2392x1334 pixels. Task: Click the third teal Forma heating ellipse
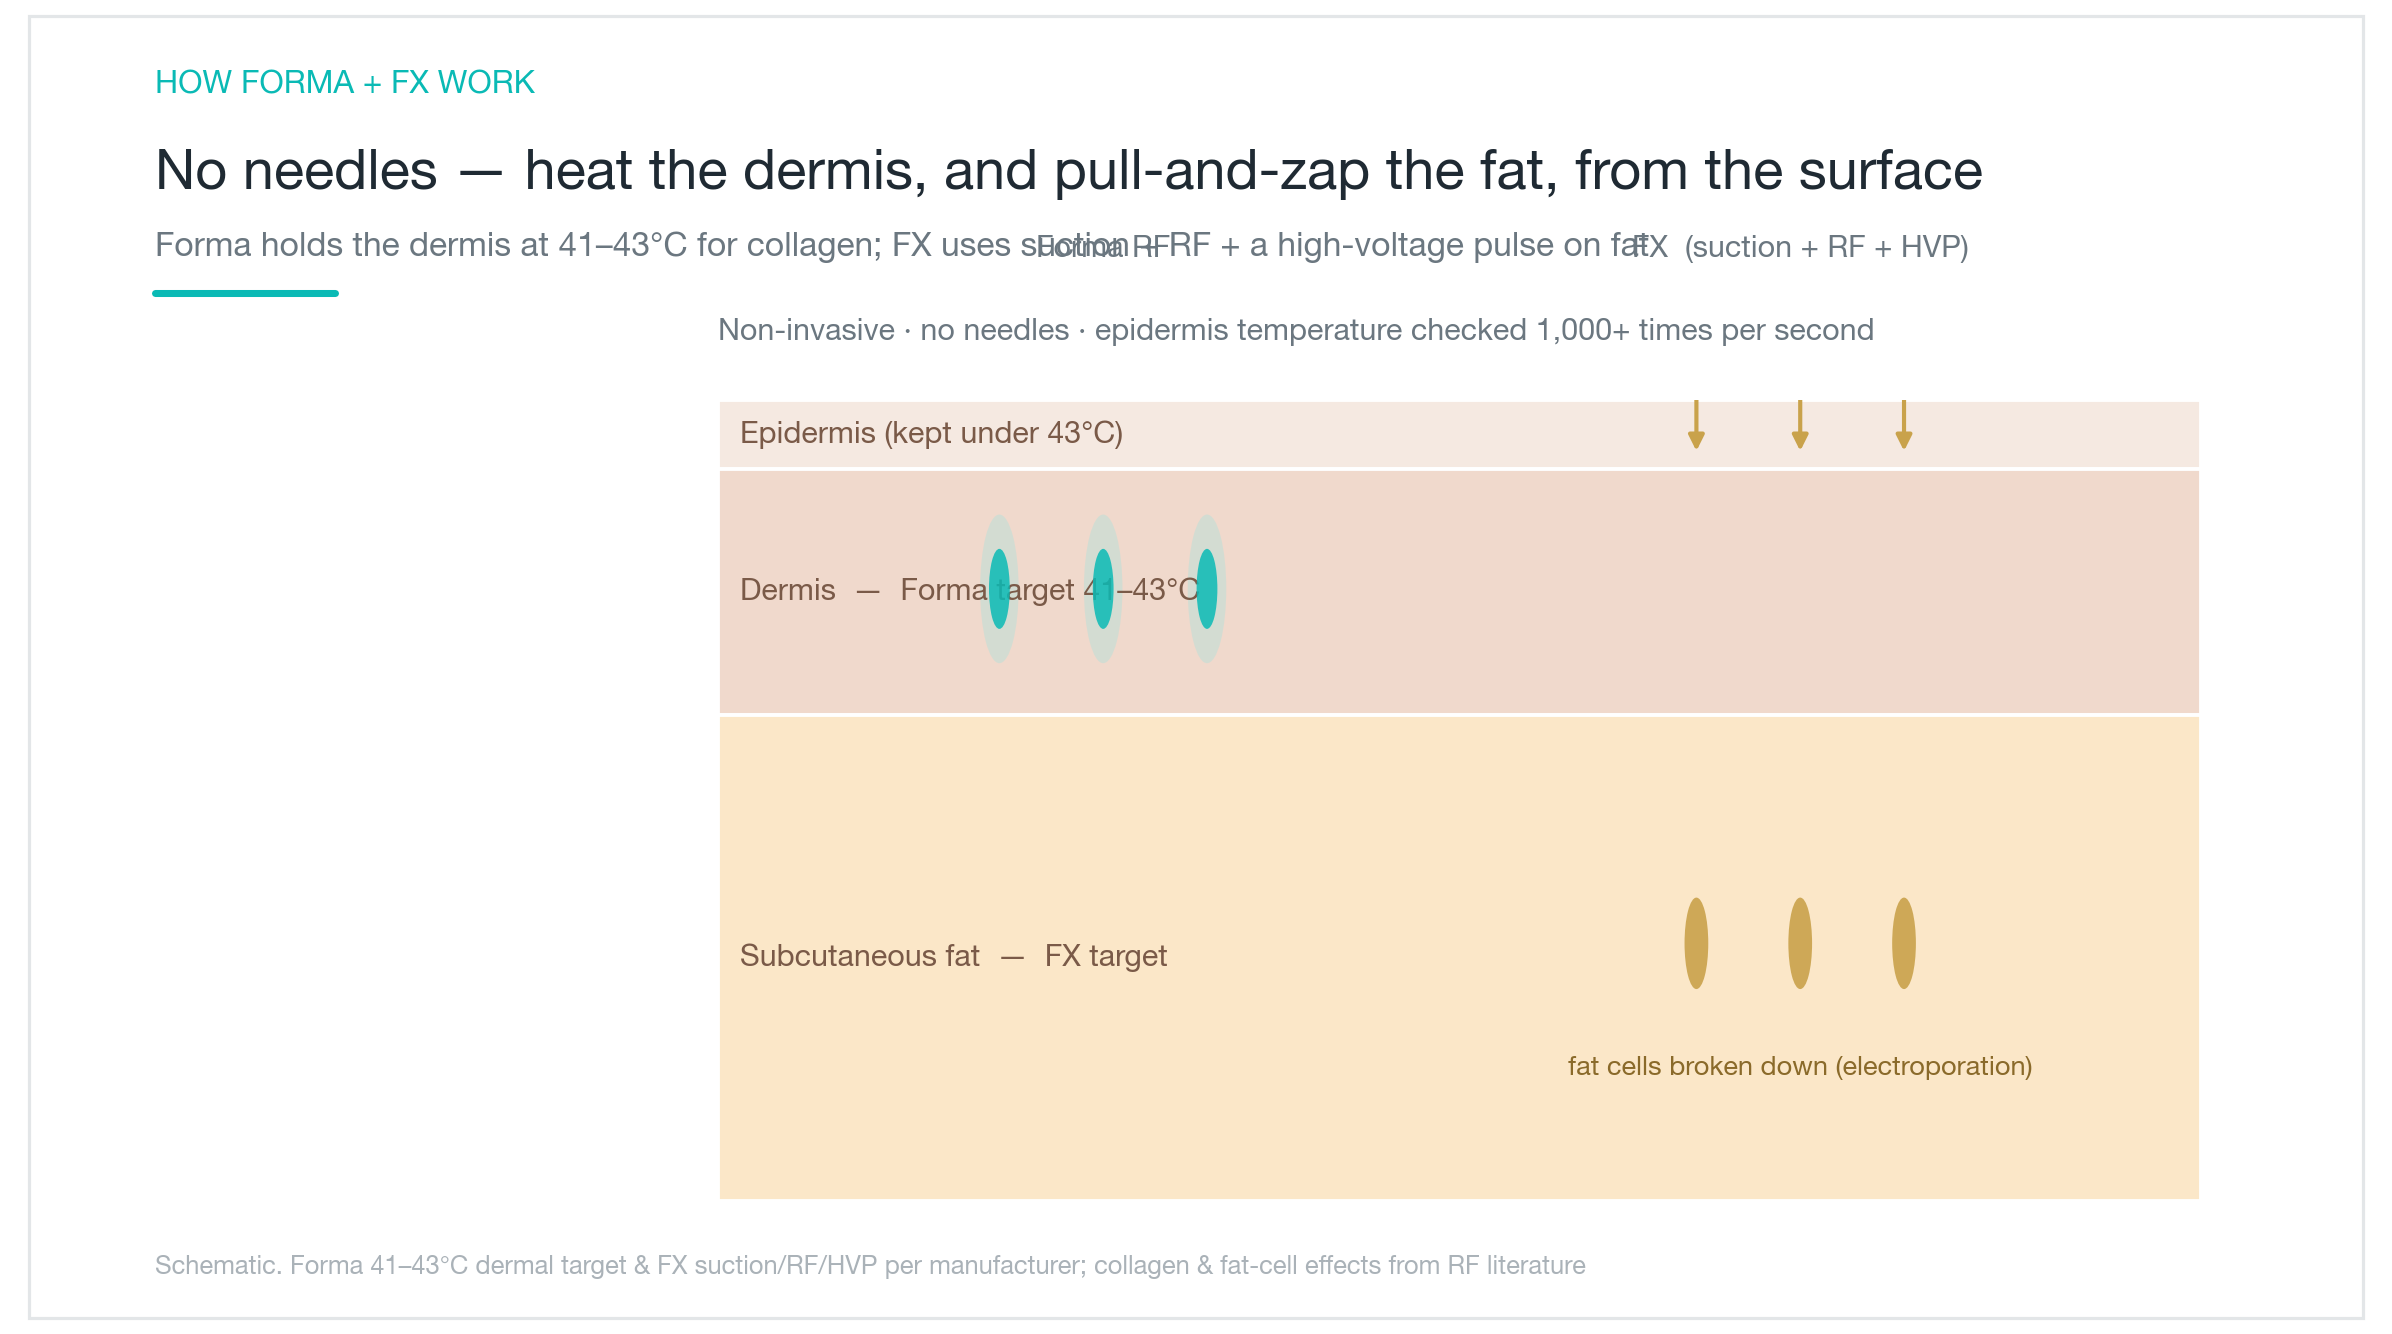coord(1207,589)
